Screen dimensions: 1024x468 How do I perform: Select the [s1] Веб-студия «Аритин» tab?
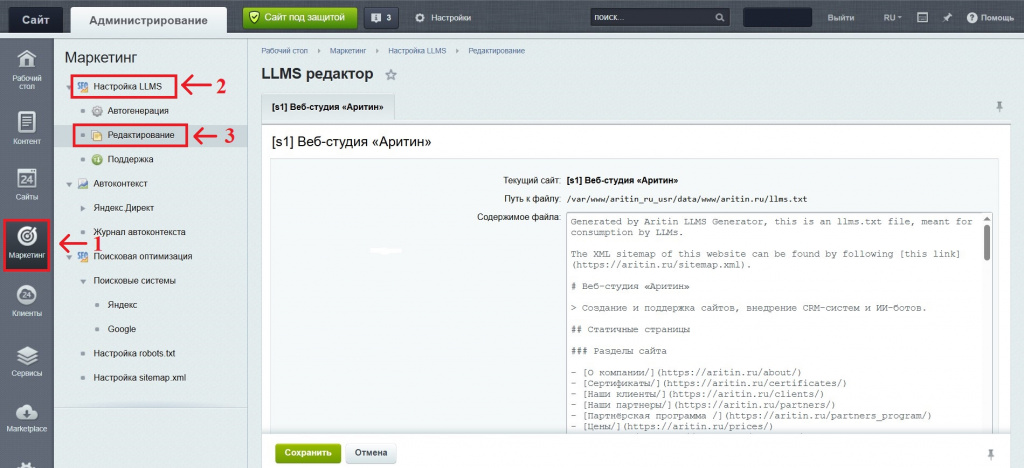click(328, 107)
